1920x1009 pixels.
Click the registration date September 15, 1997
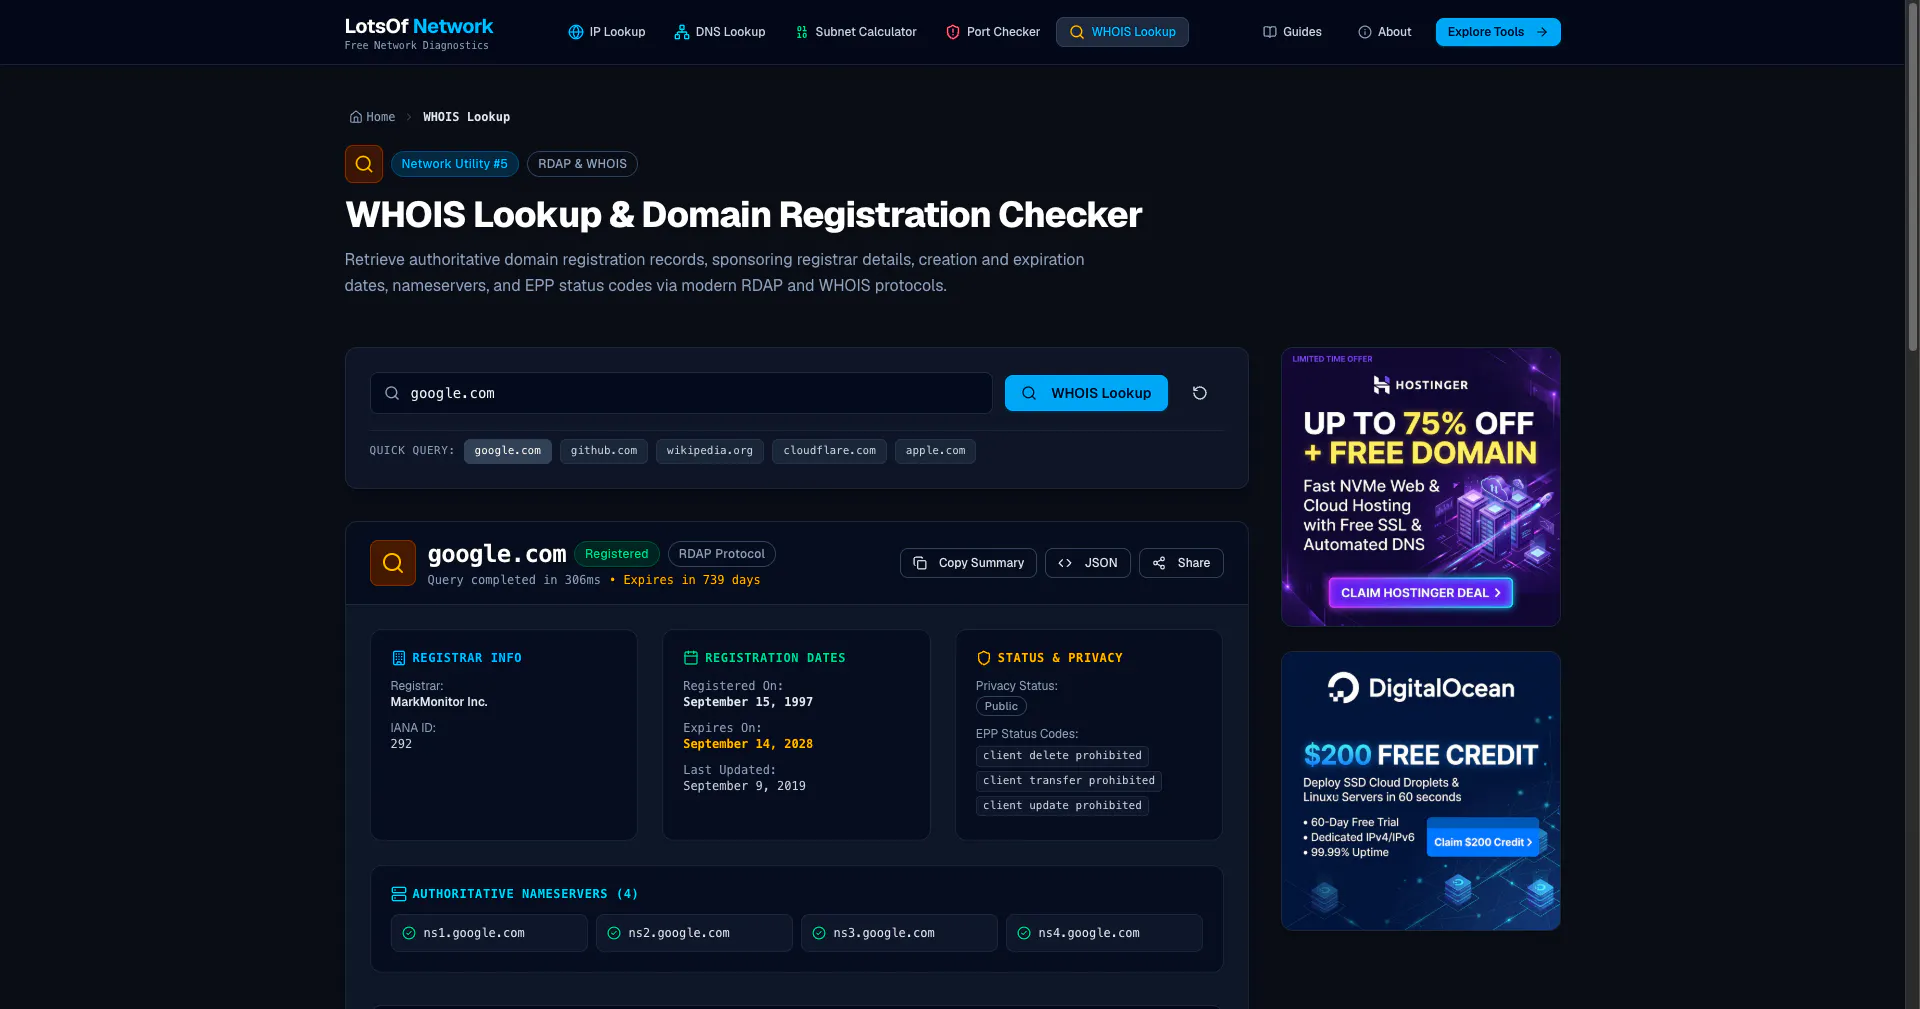(x=748, y=702)
